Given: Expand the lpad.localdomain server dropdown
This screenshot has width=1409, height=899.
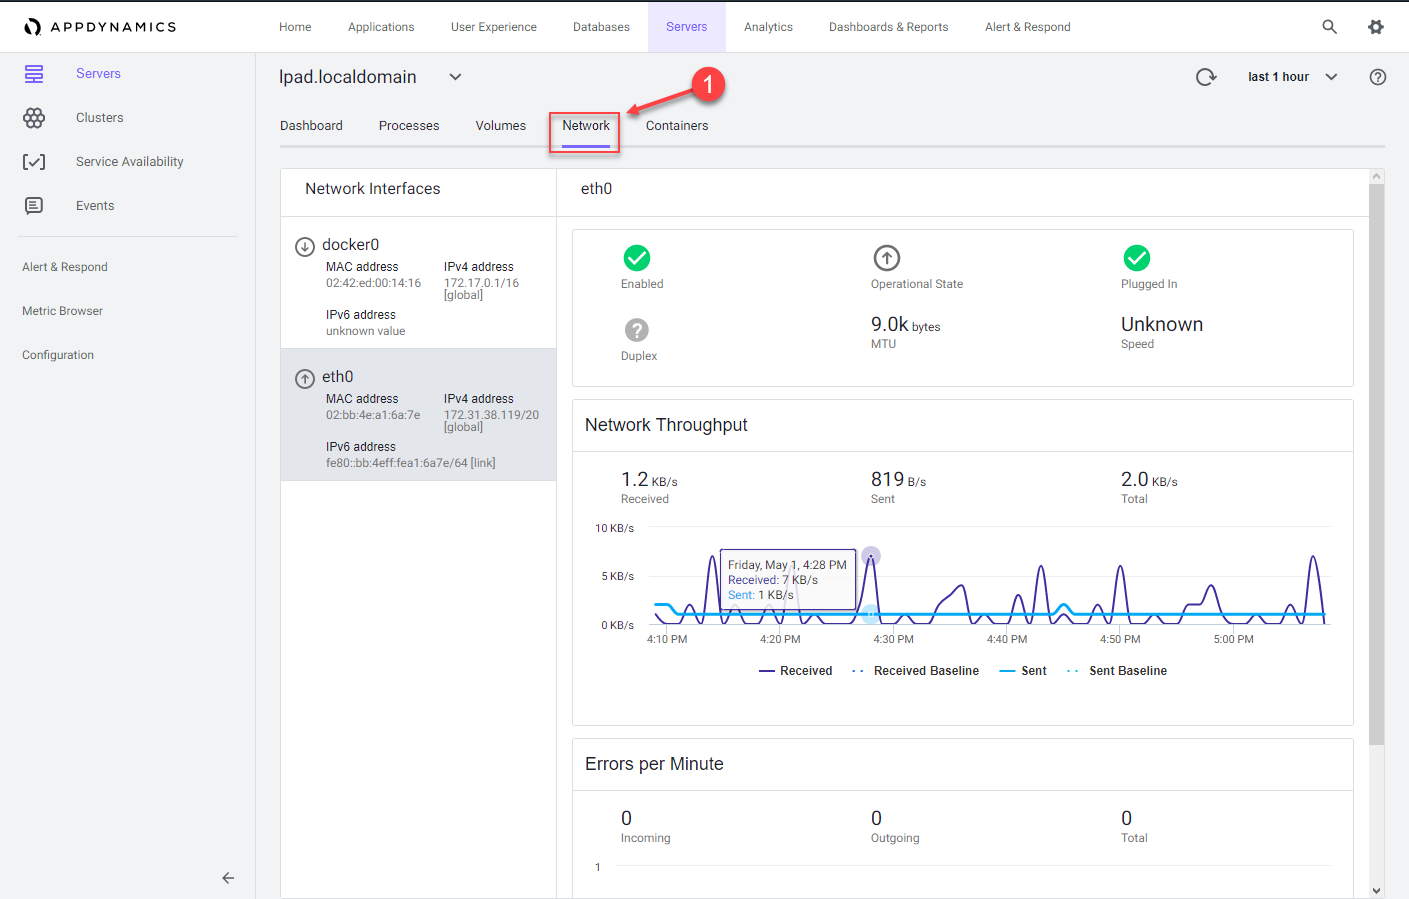Looking at the screenshot, I should (455, 77).
